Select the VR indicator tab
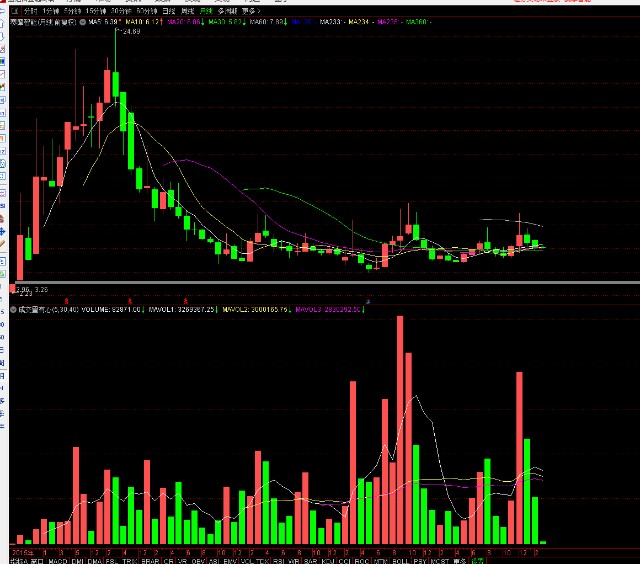This screenshot has width=640, height=564. tap(182, 561)
